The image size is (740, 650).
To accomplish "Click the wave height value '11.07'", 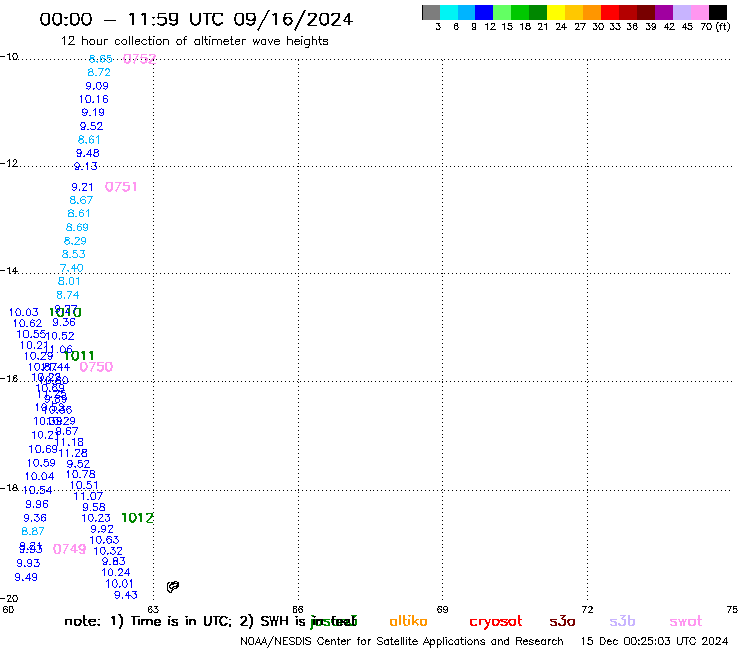I will [x=88, y=496].
